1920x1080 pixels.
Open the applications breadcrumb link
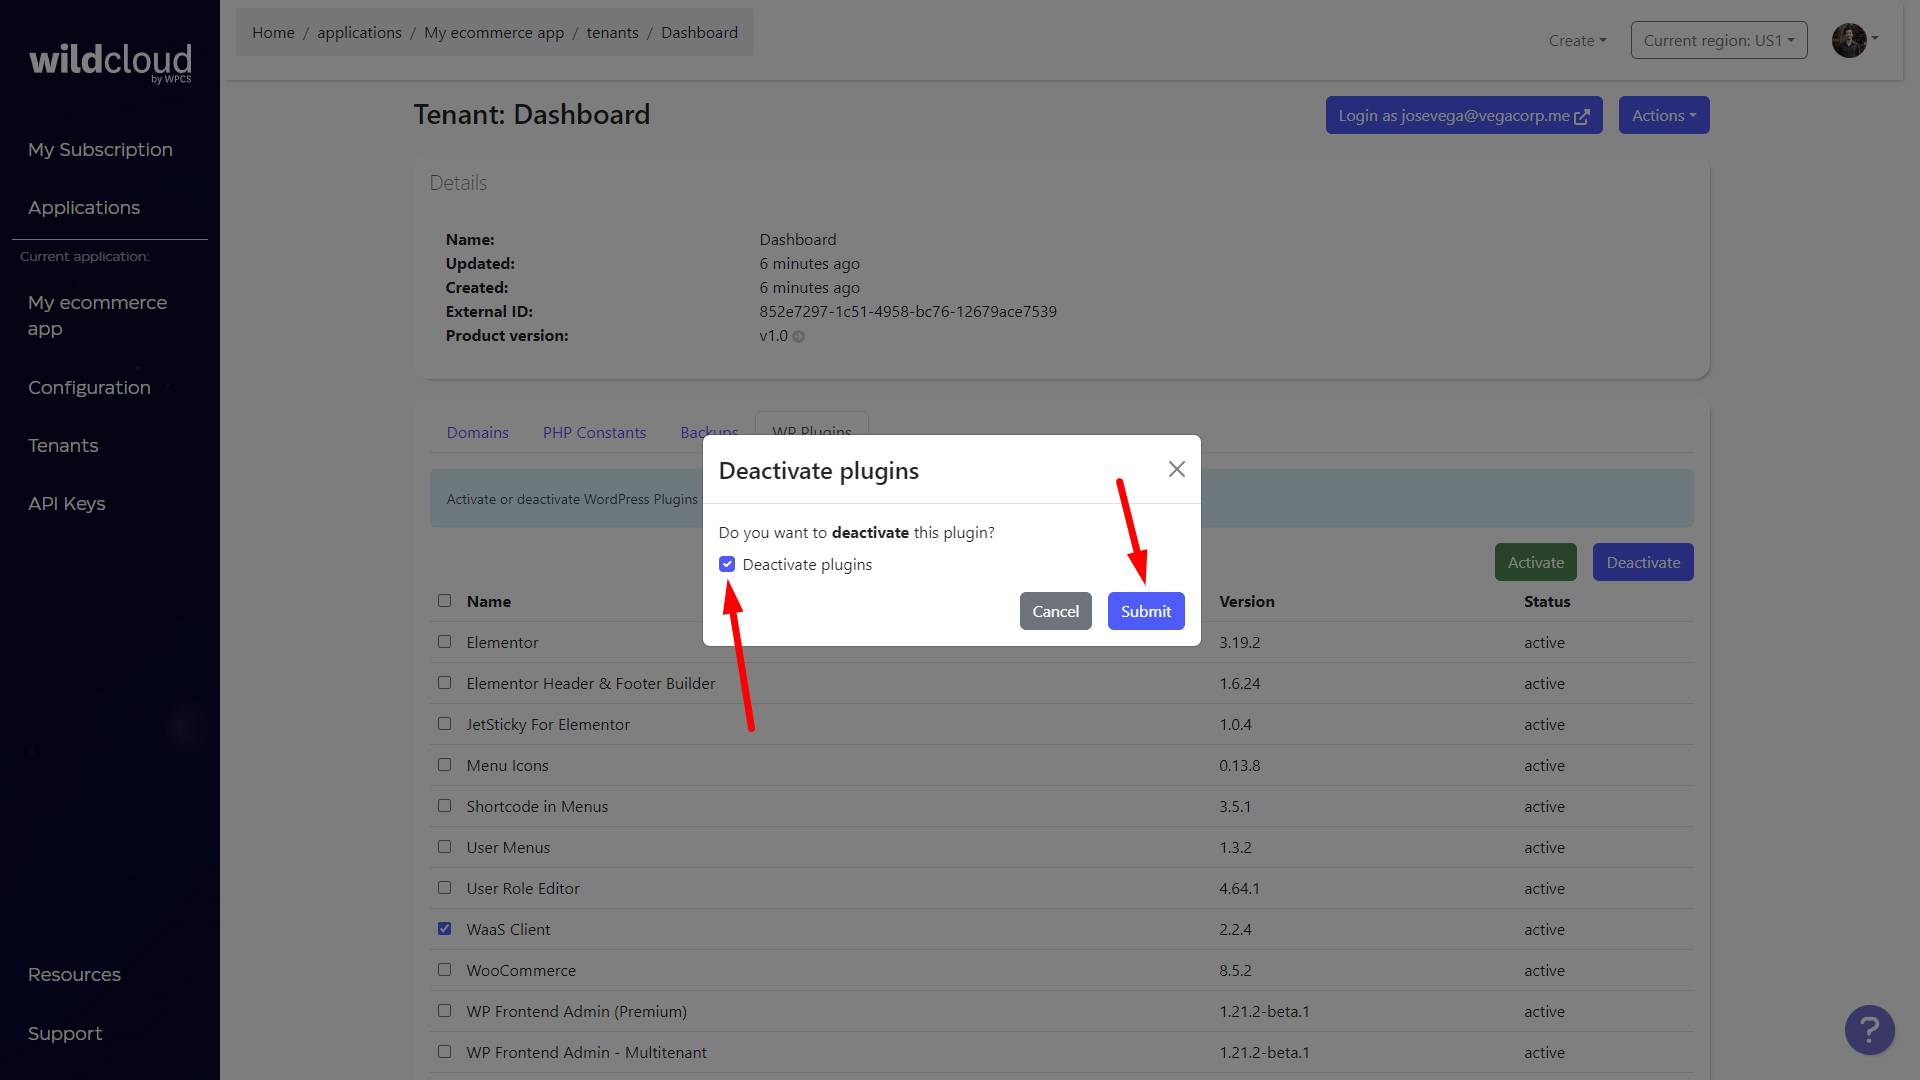[x=359, y=32]
